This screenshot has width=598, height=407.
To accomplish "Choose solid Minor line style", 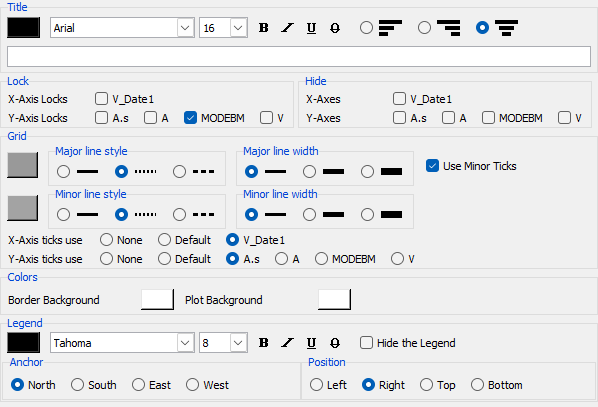I will (x=63, y=214).
